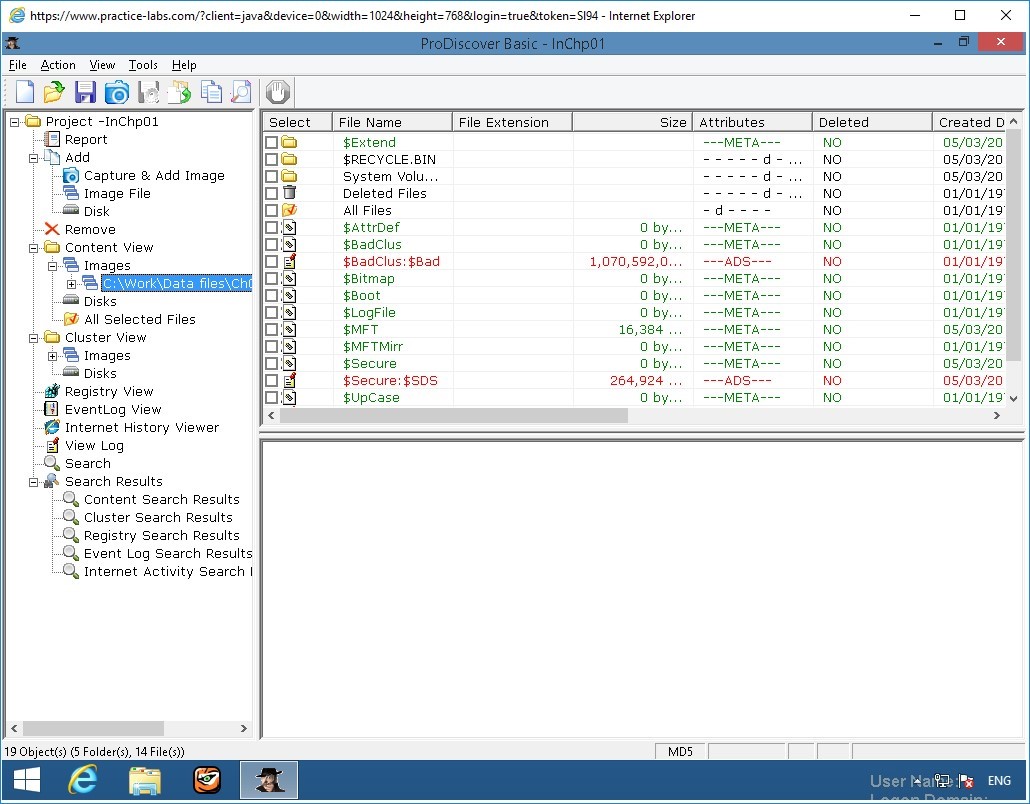The image size is (1030, 804).
Task: Open Event Log Search Results
Action: pos(168,554)
